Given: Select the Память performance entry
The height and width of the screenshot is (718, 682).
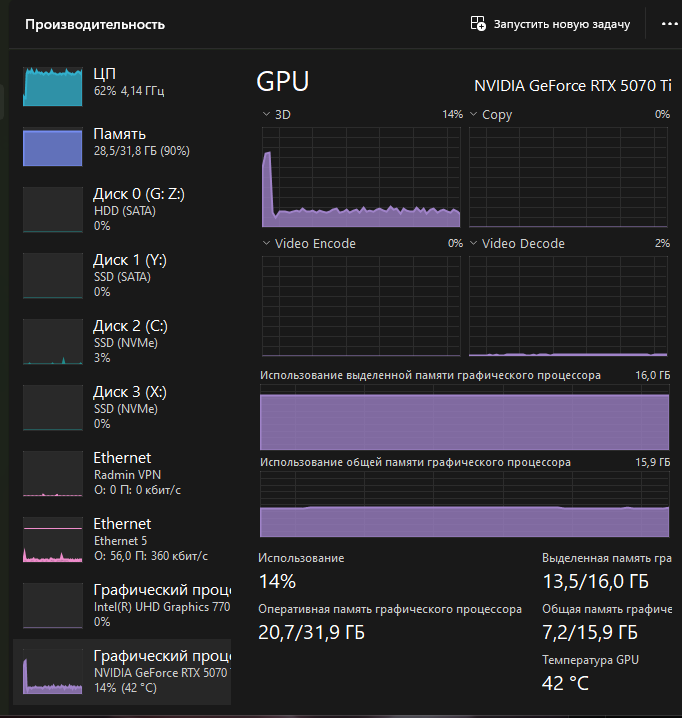Looking at the screenshot, I should coord(122,147).
